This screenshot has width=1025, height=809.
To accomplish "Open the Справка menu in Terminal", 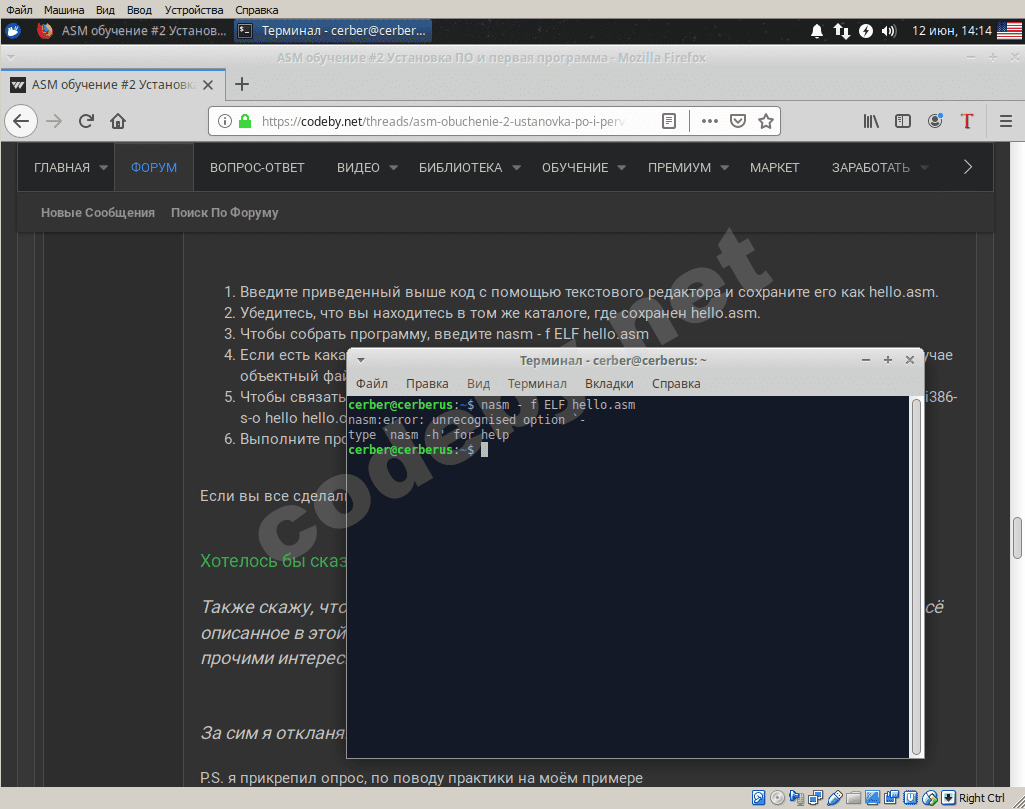I will click(676, 384).
